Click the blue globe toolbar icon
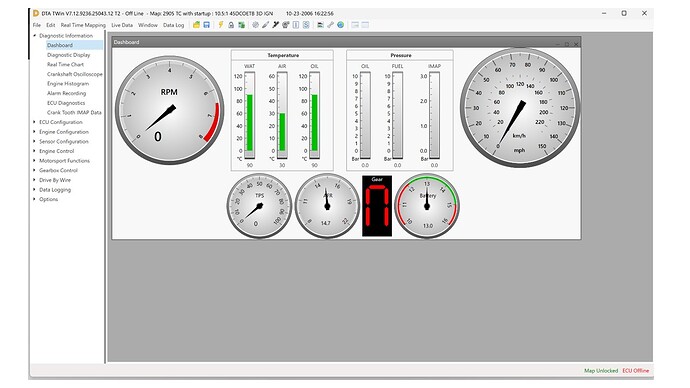This screenshot has height=388, width=690. (340, 25)
